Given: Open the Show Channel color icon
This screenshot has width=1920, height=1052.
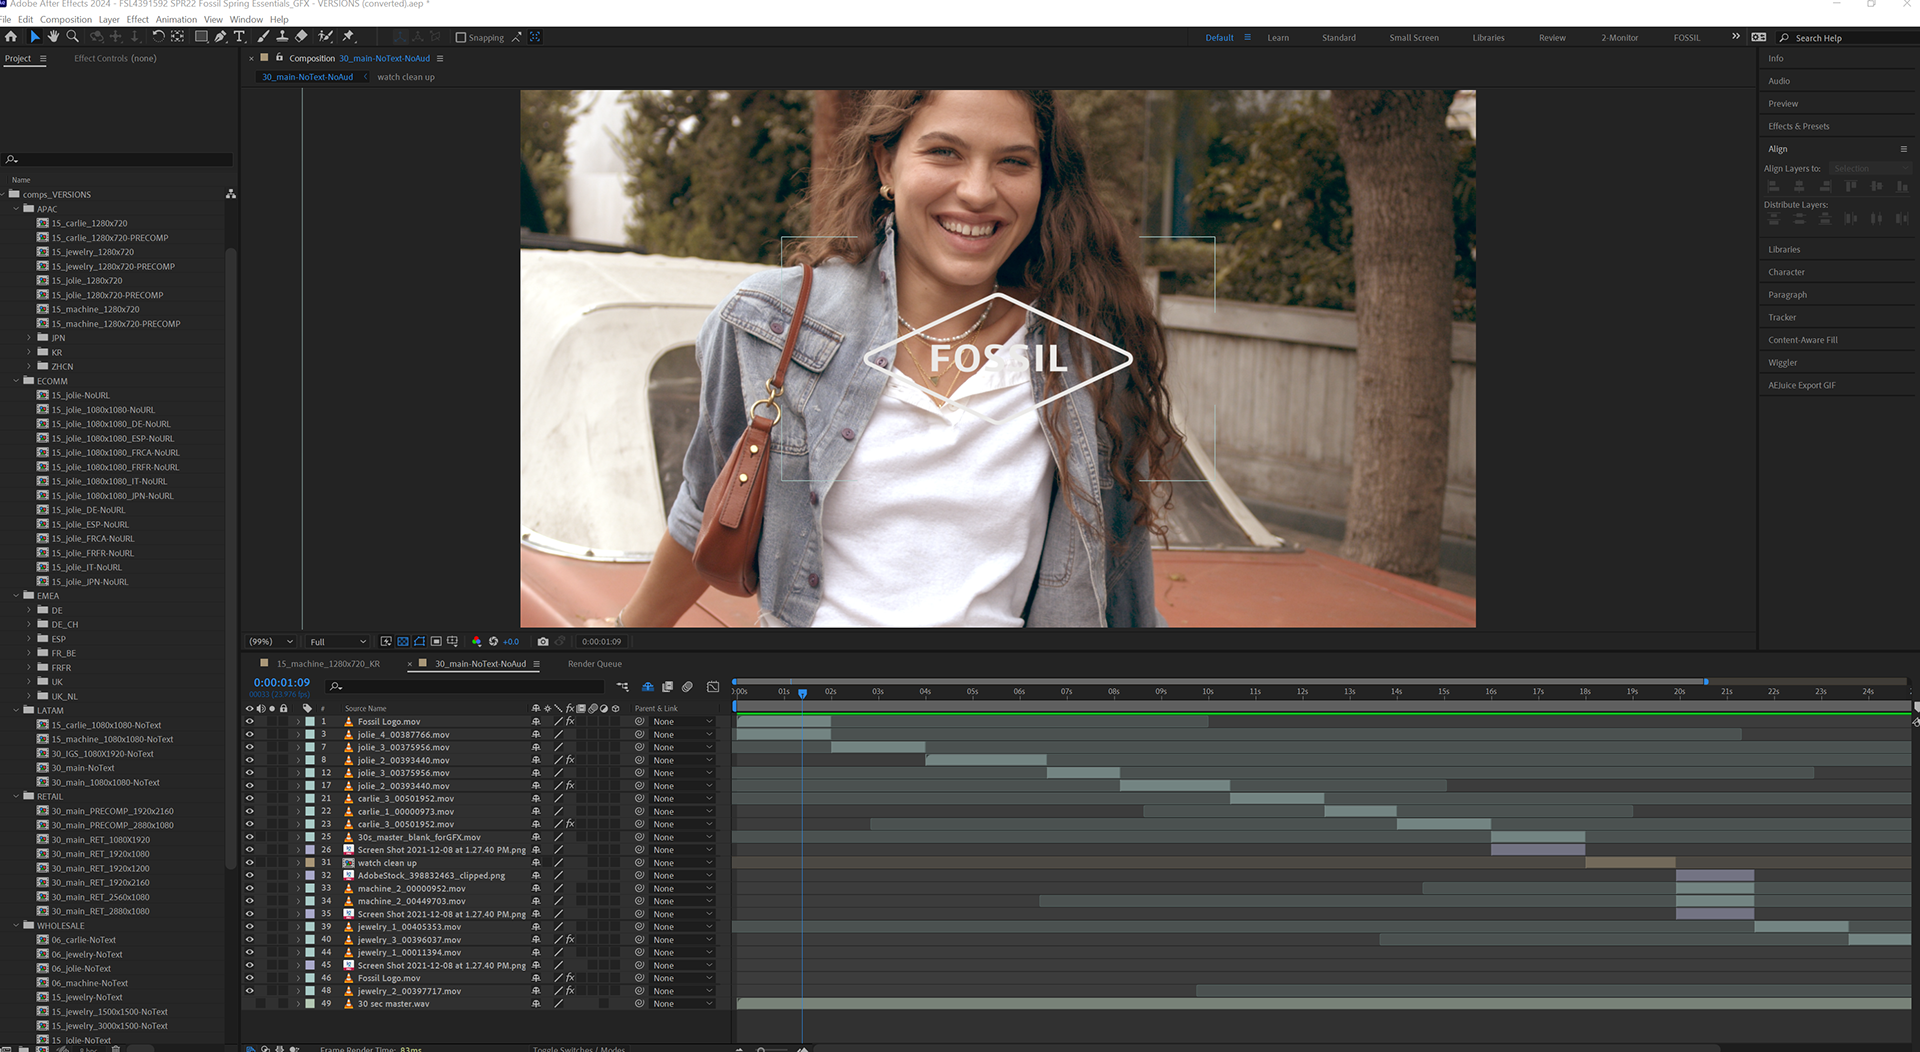Looking at the screenshot, I should point(476,641).
